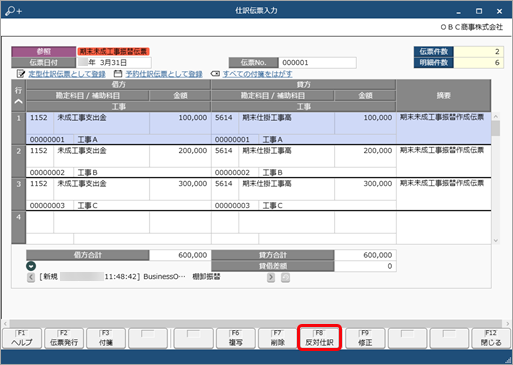Click the grey refresh icon beside history arrows
This screenshot has height=365, width=513.
click(x=285, y=277)
